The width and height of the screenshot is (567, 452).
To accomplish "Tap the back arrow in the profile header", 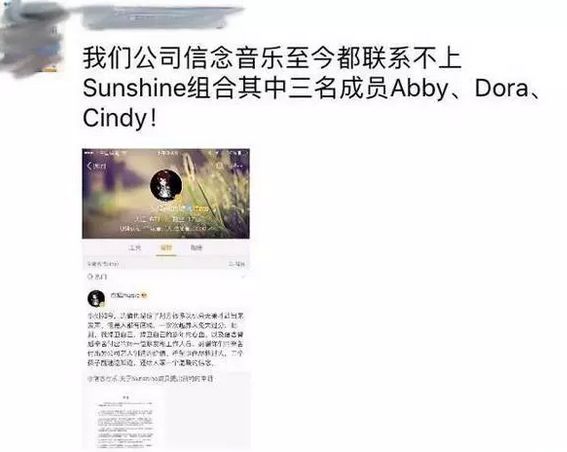I will 90,166.
